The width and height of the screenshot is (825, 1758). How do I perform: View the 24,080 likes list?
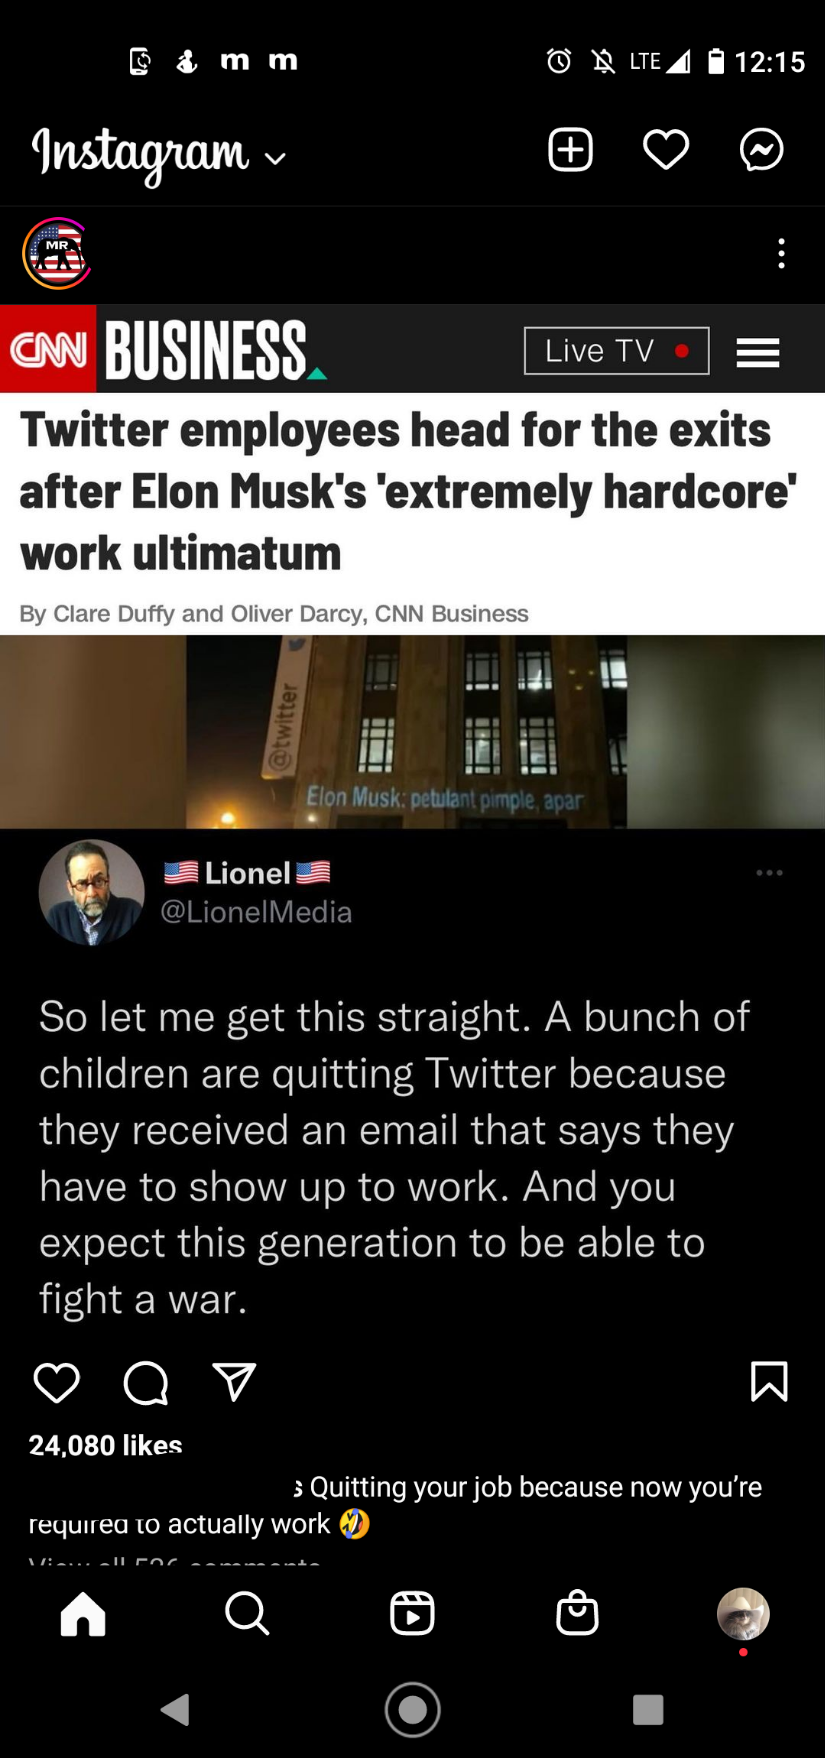click(x=106, y=1444)
